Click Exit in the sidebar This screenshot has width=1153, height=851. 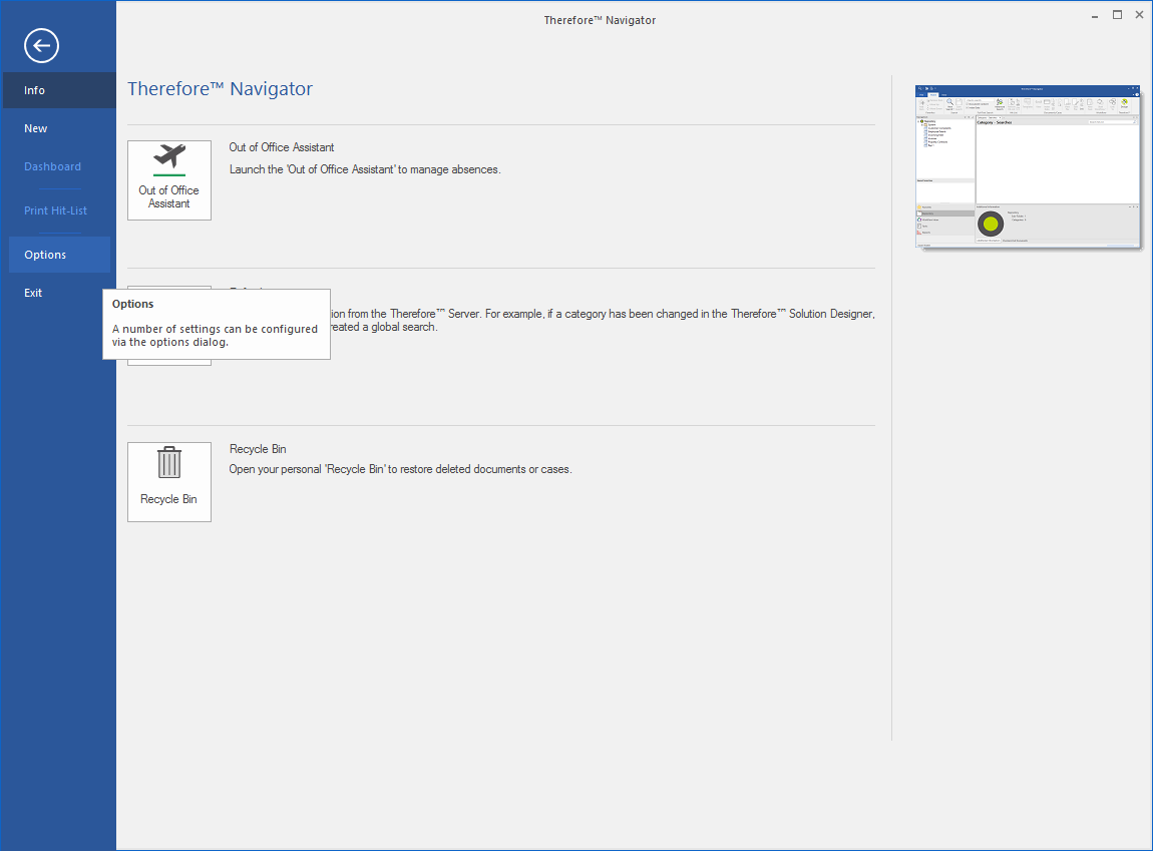tap(59, 293)
